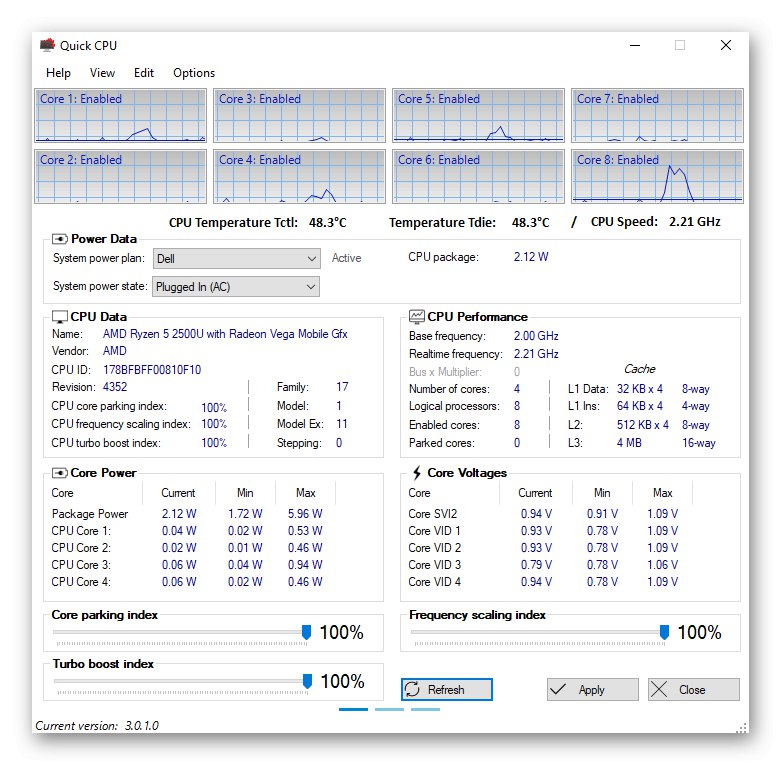The height and width of the screenshot is (765, 781).
Task: Toggle the Core 7 Enabled graph
Action: [x=657, y=116]
